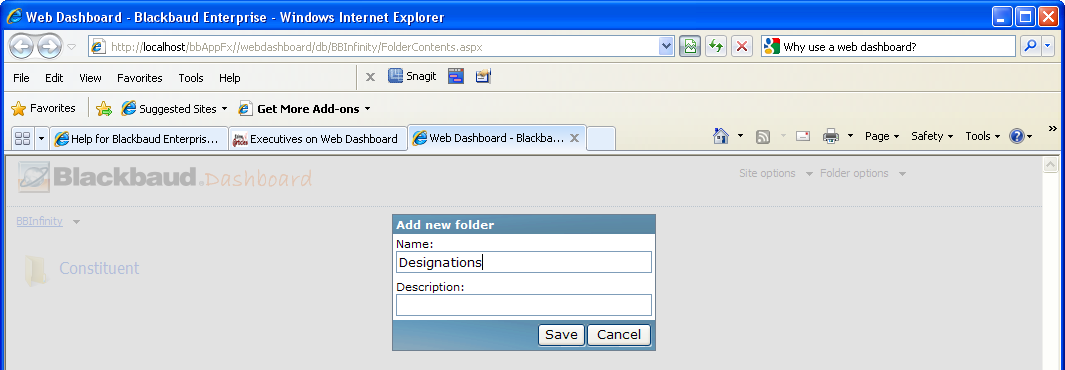Open the Edit menu

(54, 78)
